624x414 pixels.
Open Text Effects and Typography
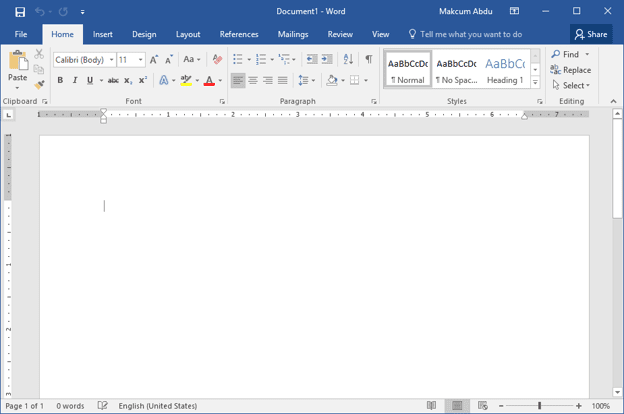click(164, 80)
